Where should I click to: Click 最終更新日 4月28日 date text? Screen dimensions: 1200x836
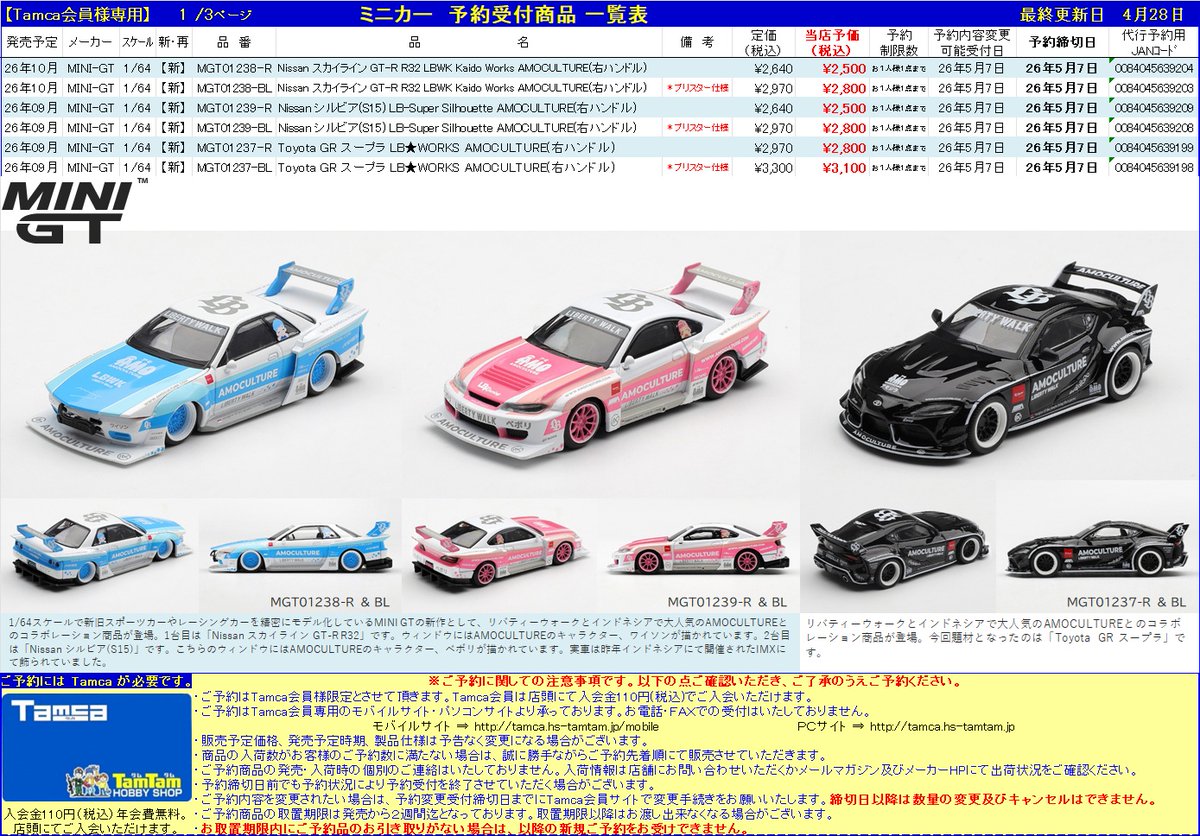tap(1102, 15)
